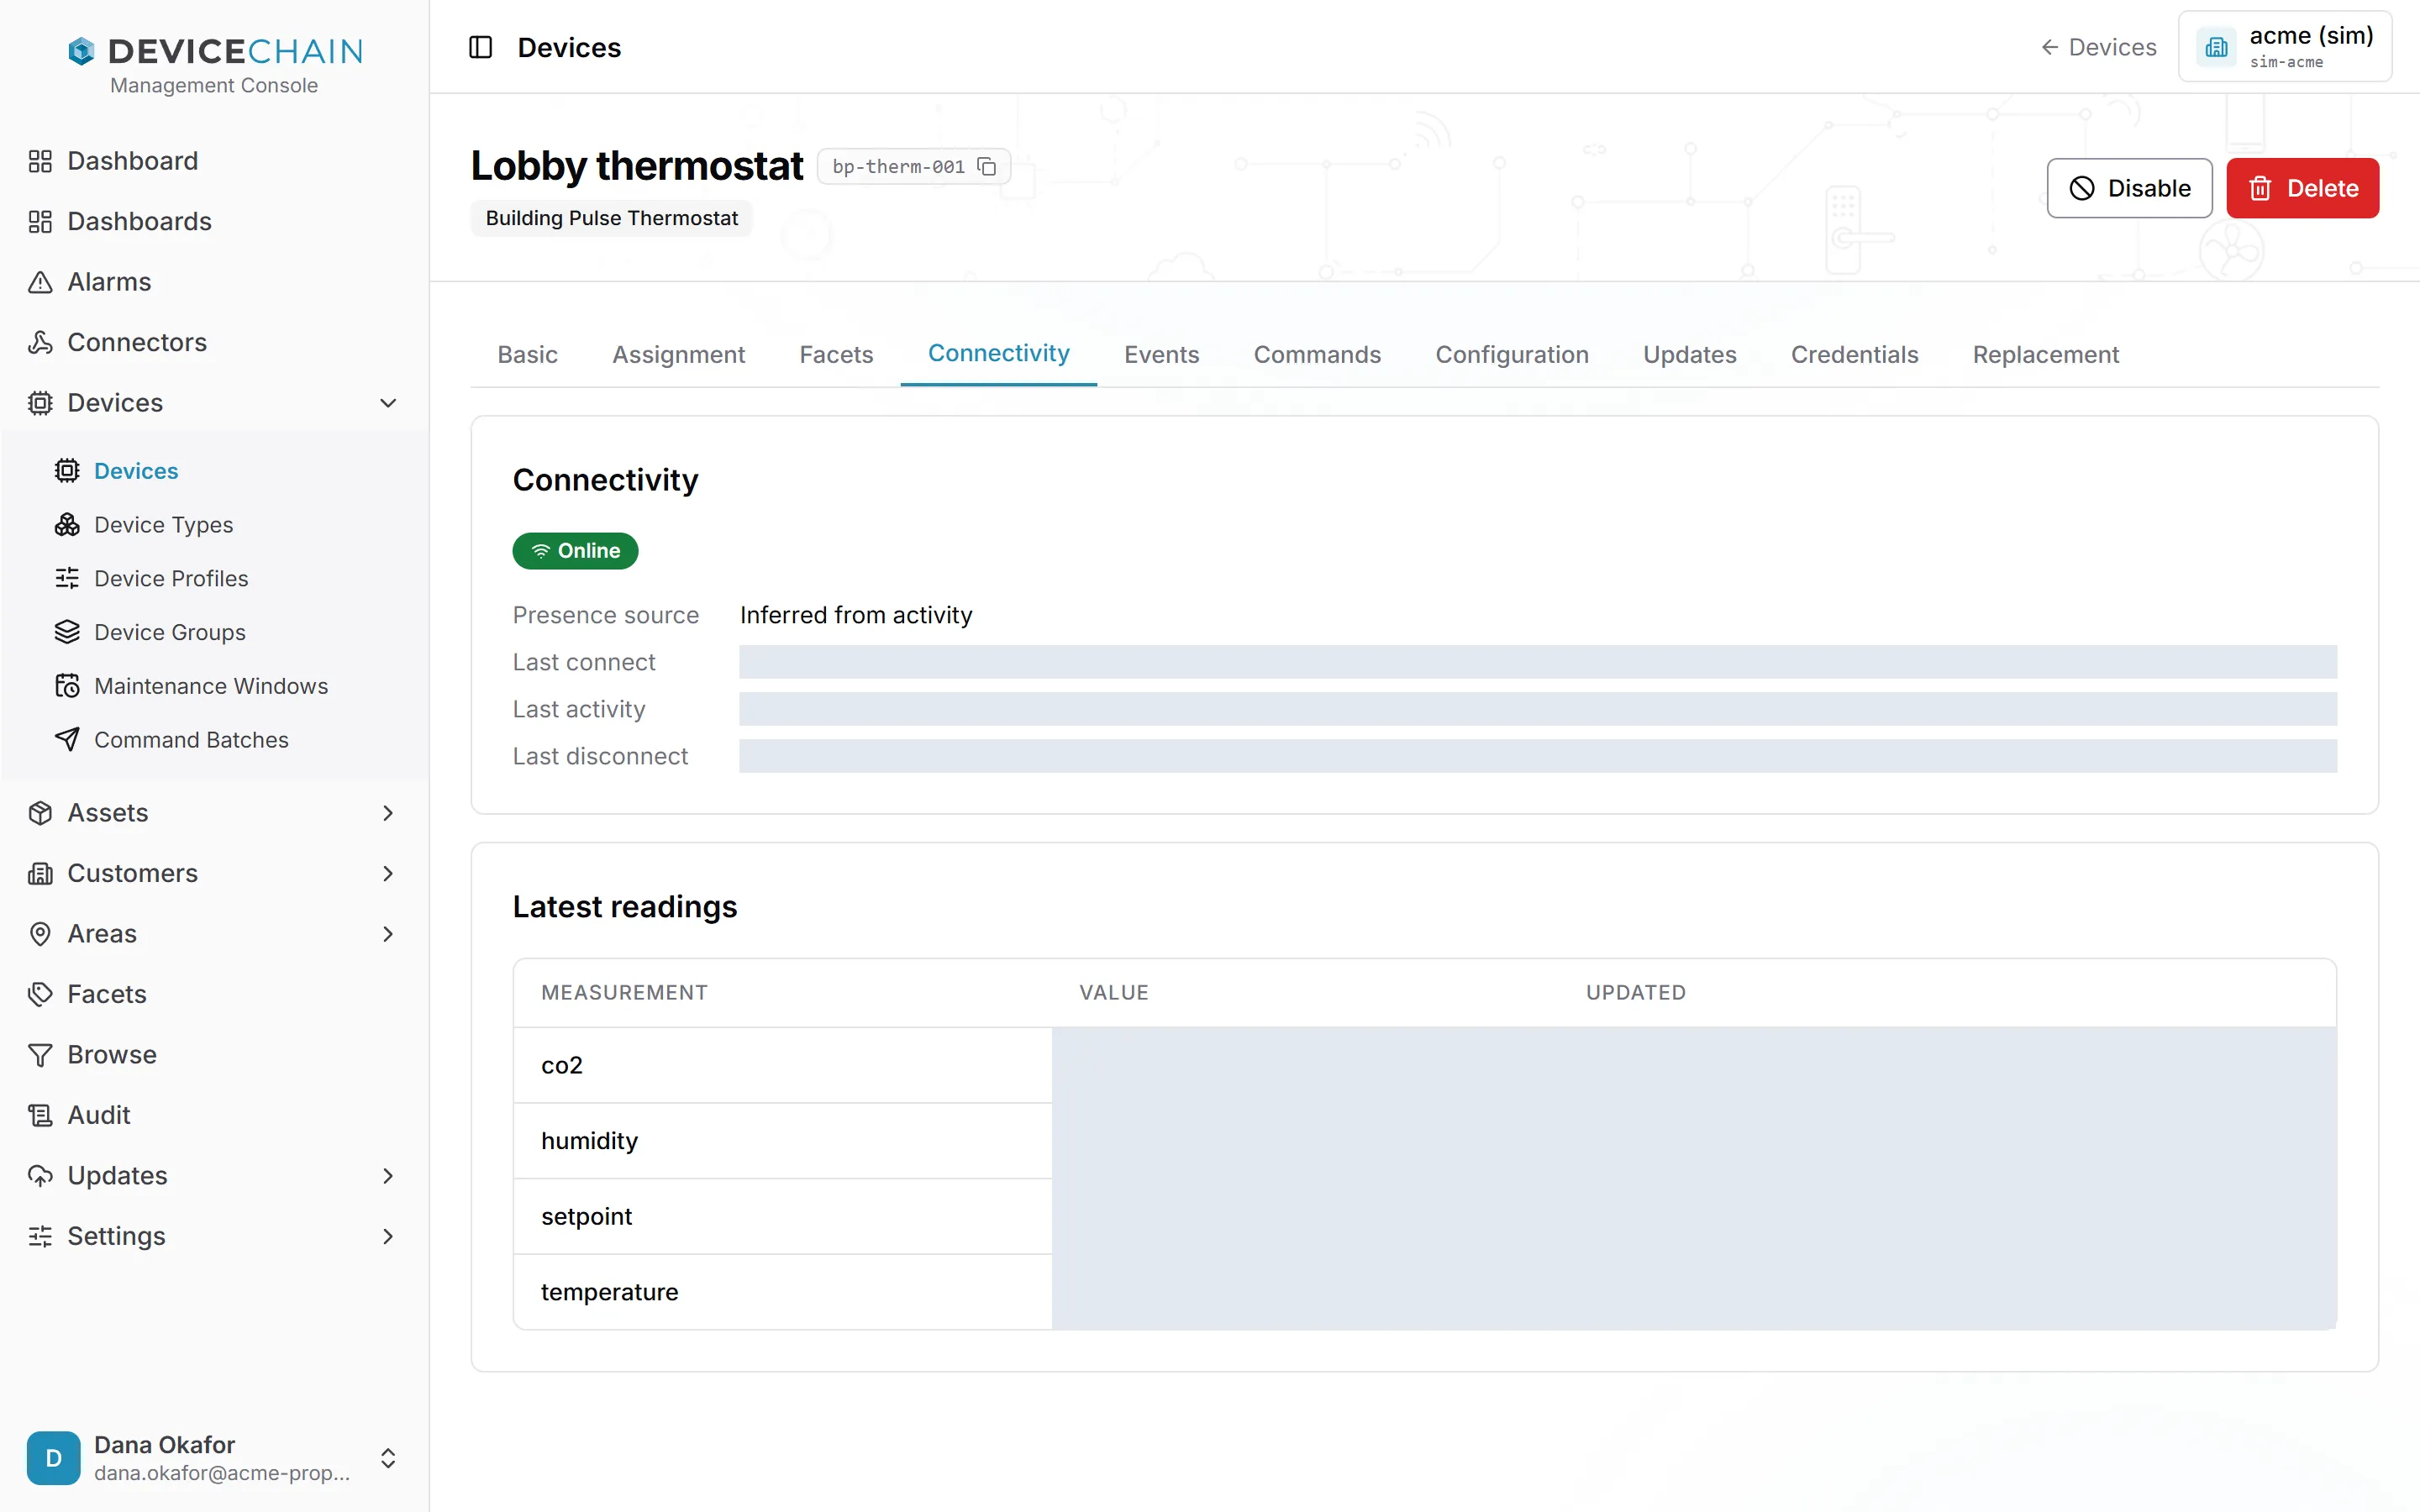Click the Browse funnel icon

point(40,1055)
